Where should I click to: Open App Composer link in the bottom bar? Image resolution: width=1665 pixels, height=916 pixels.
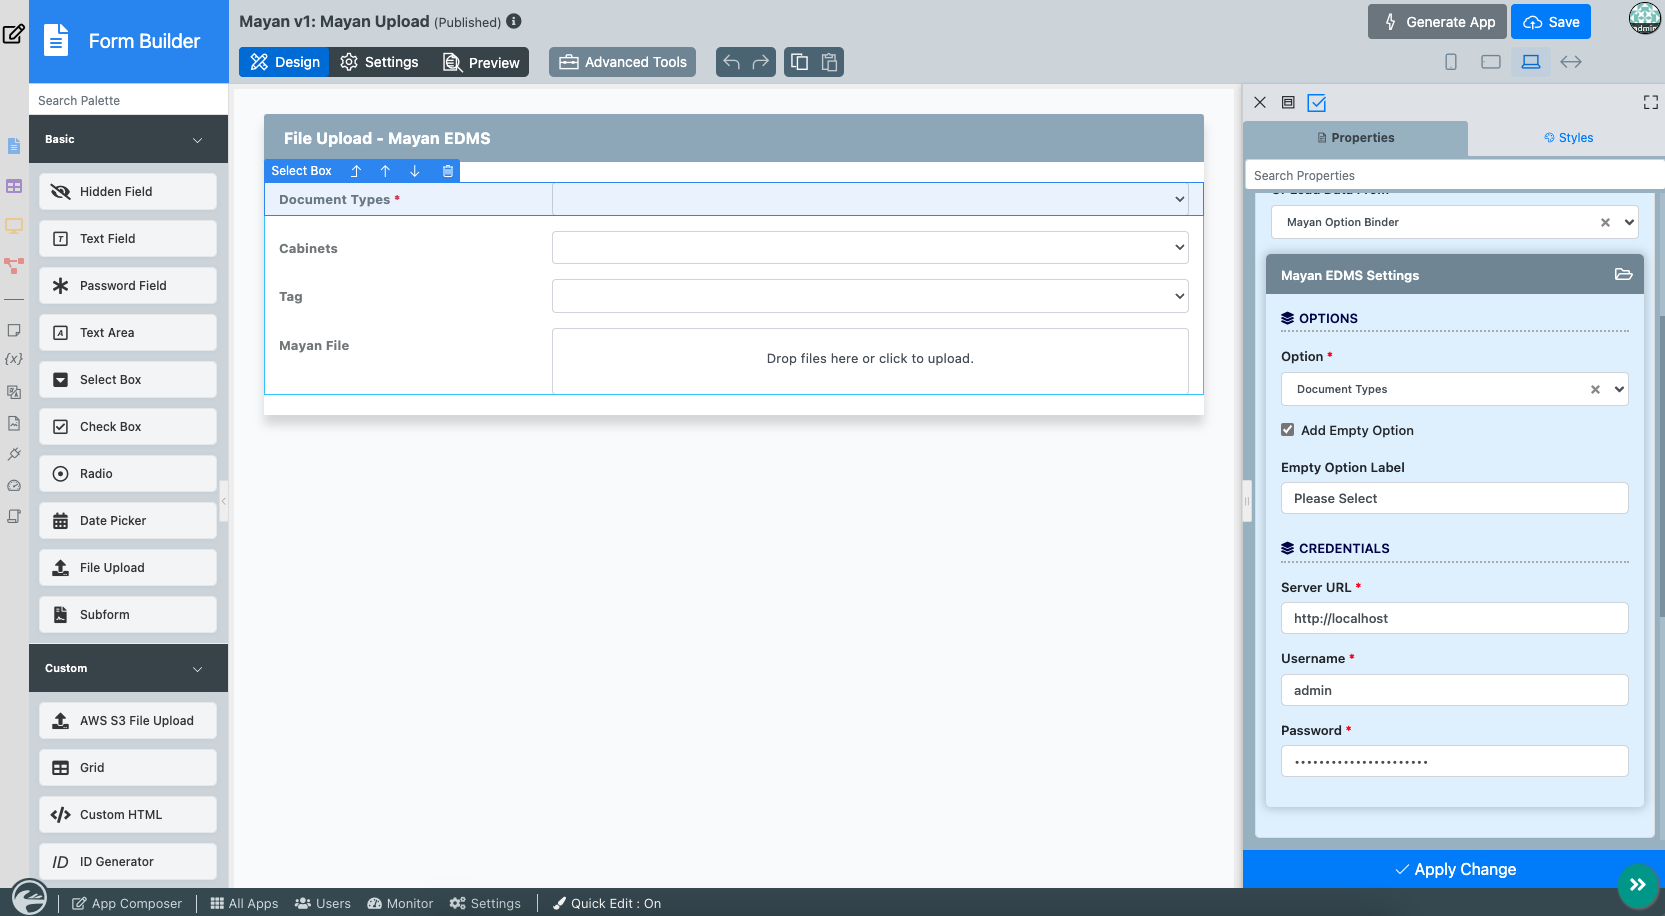click(127, 903)
